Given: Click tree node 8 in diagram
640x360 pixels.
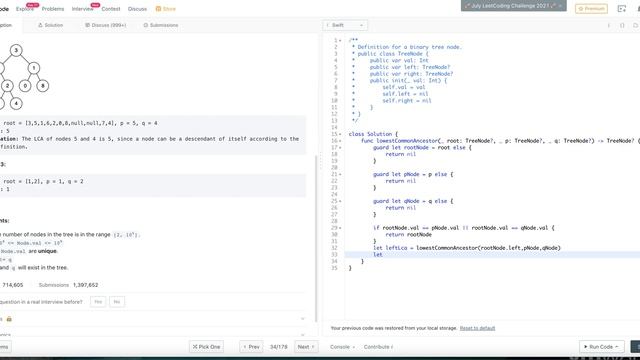Looking at the screenshot, I should 42,86.
